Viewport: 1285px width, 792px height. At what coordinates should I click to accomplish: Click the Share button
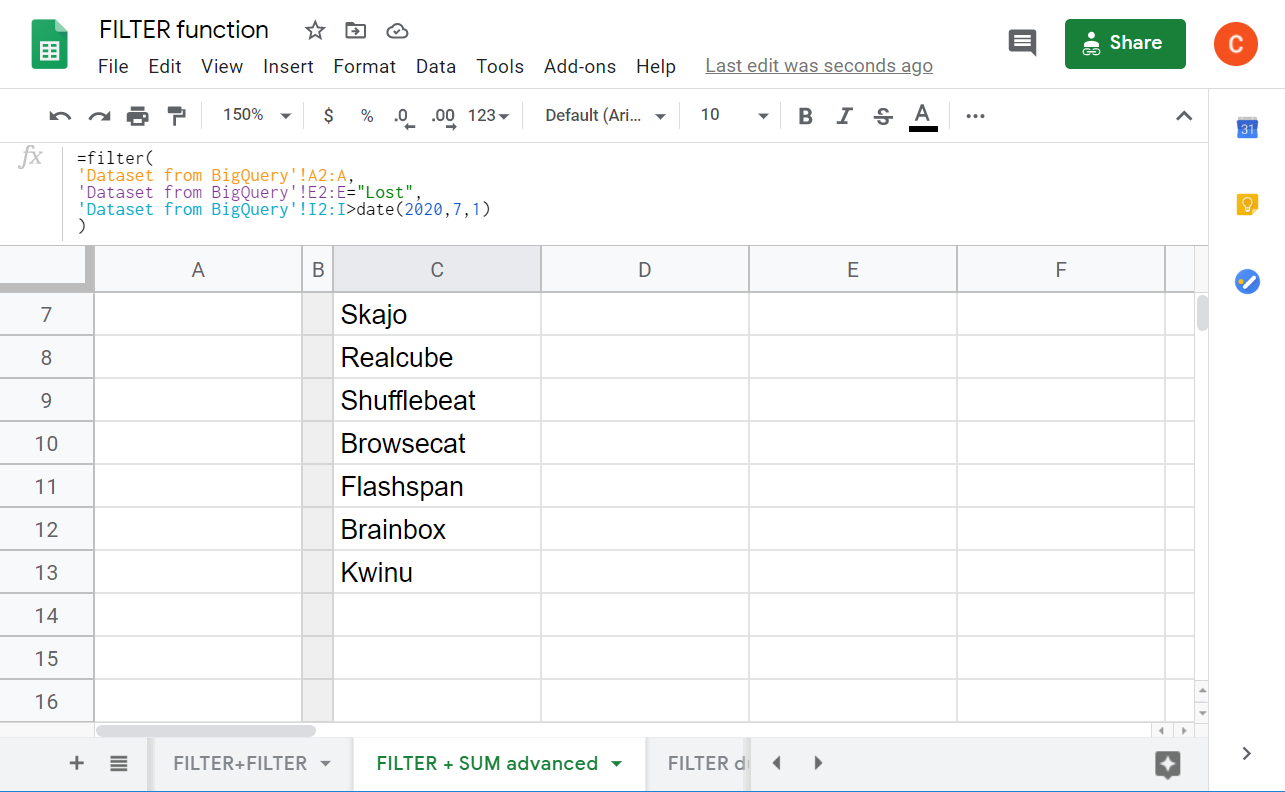point(1125,43)
